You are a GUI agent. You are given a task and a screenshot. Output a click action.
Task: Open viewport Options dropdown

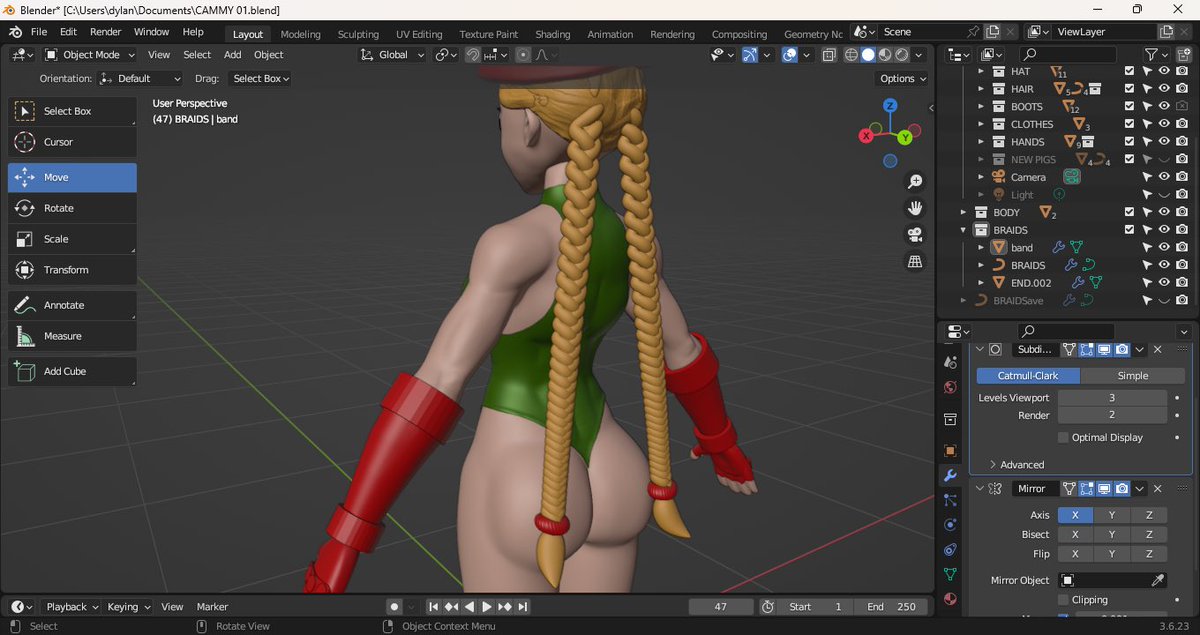[x=902, y=78]
